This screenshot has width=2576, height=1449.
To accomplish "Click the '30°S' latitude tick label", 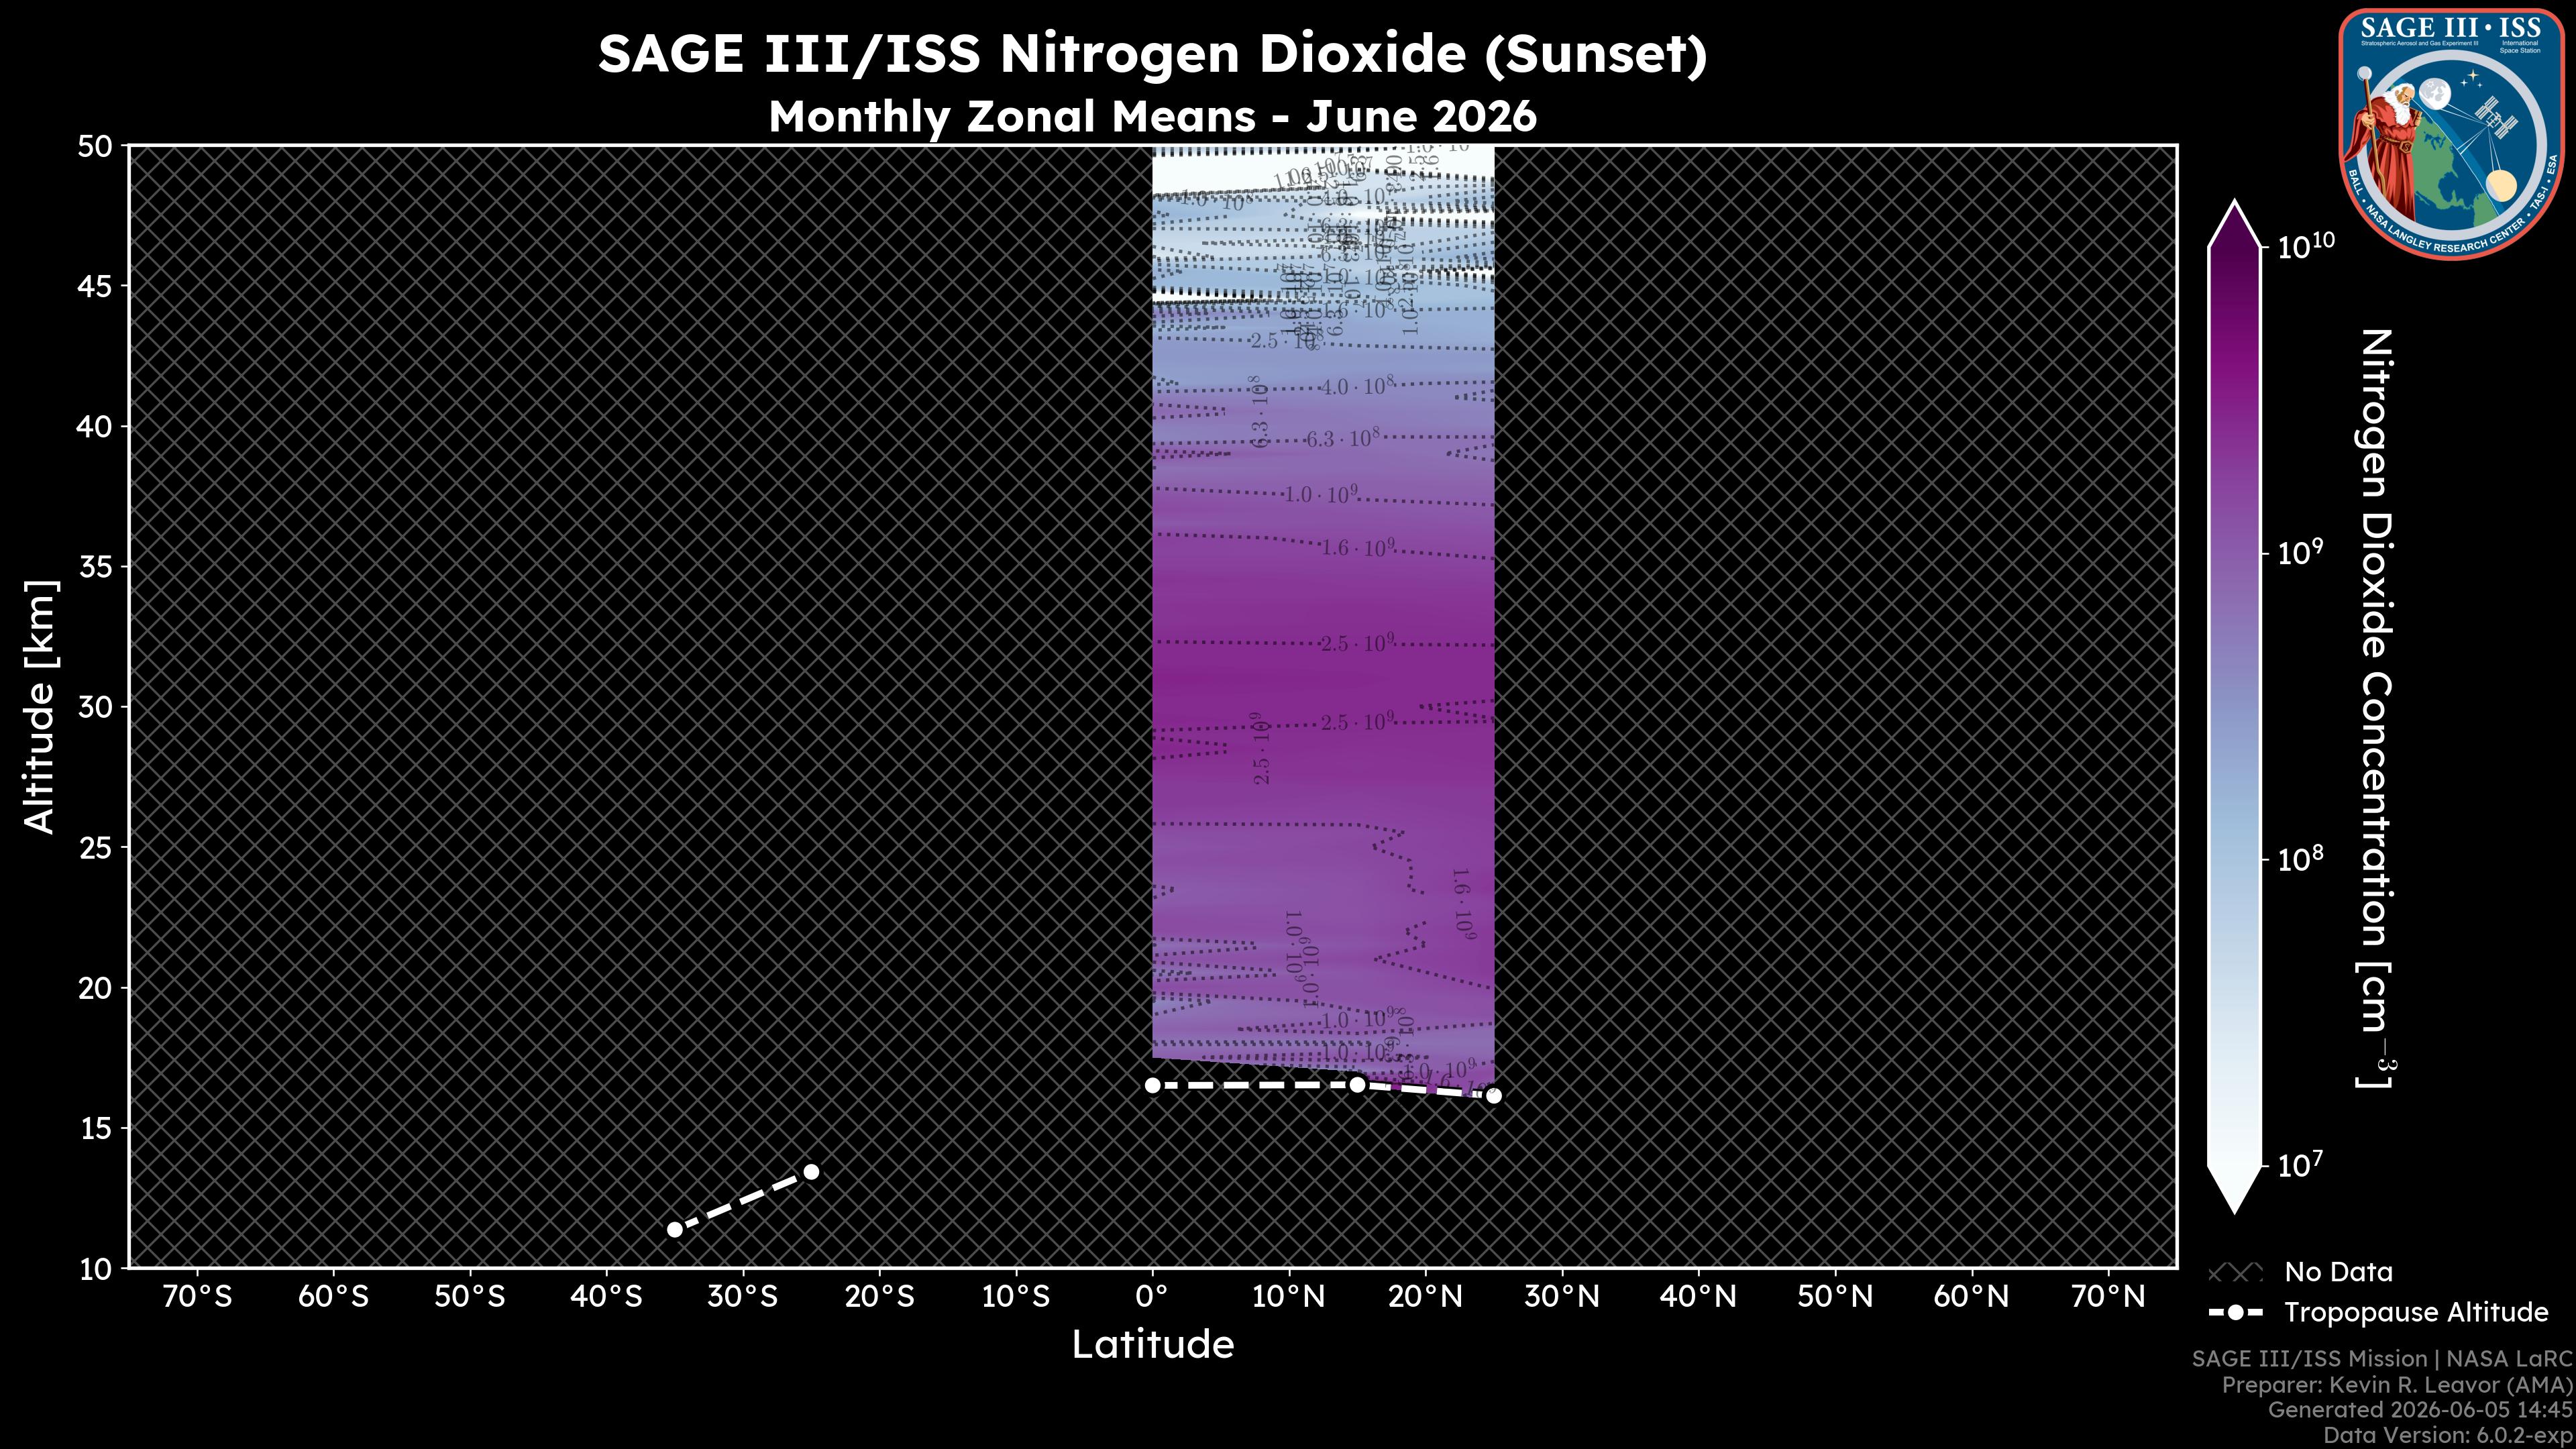I will [x=743, y=1297].
